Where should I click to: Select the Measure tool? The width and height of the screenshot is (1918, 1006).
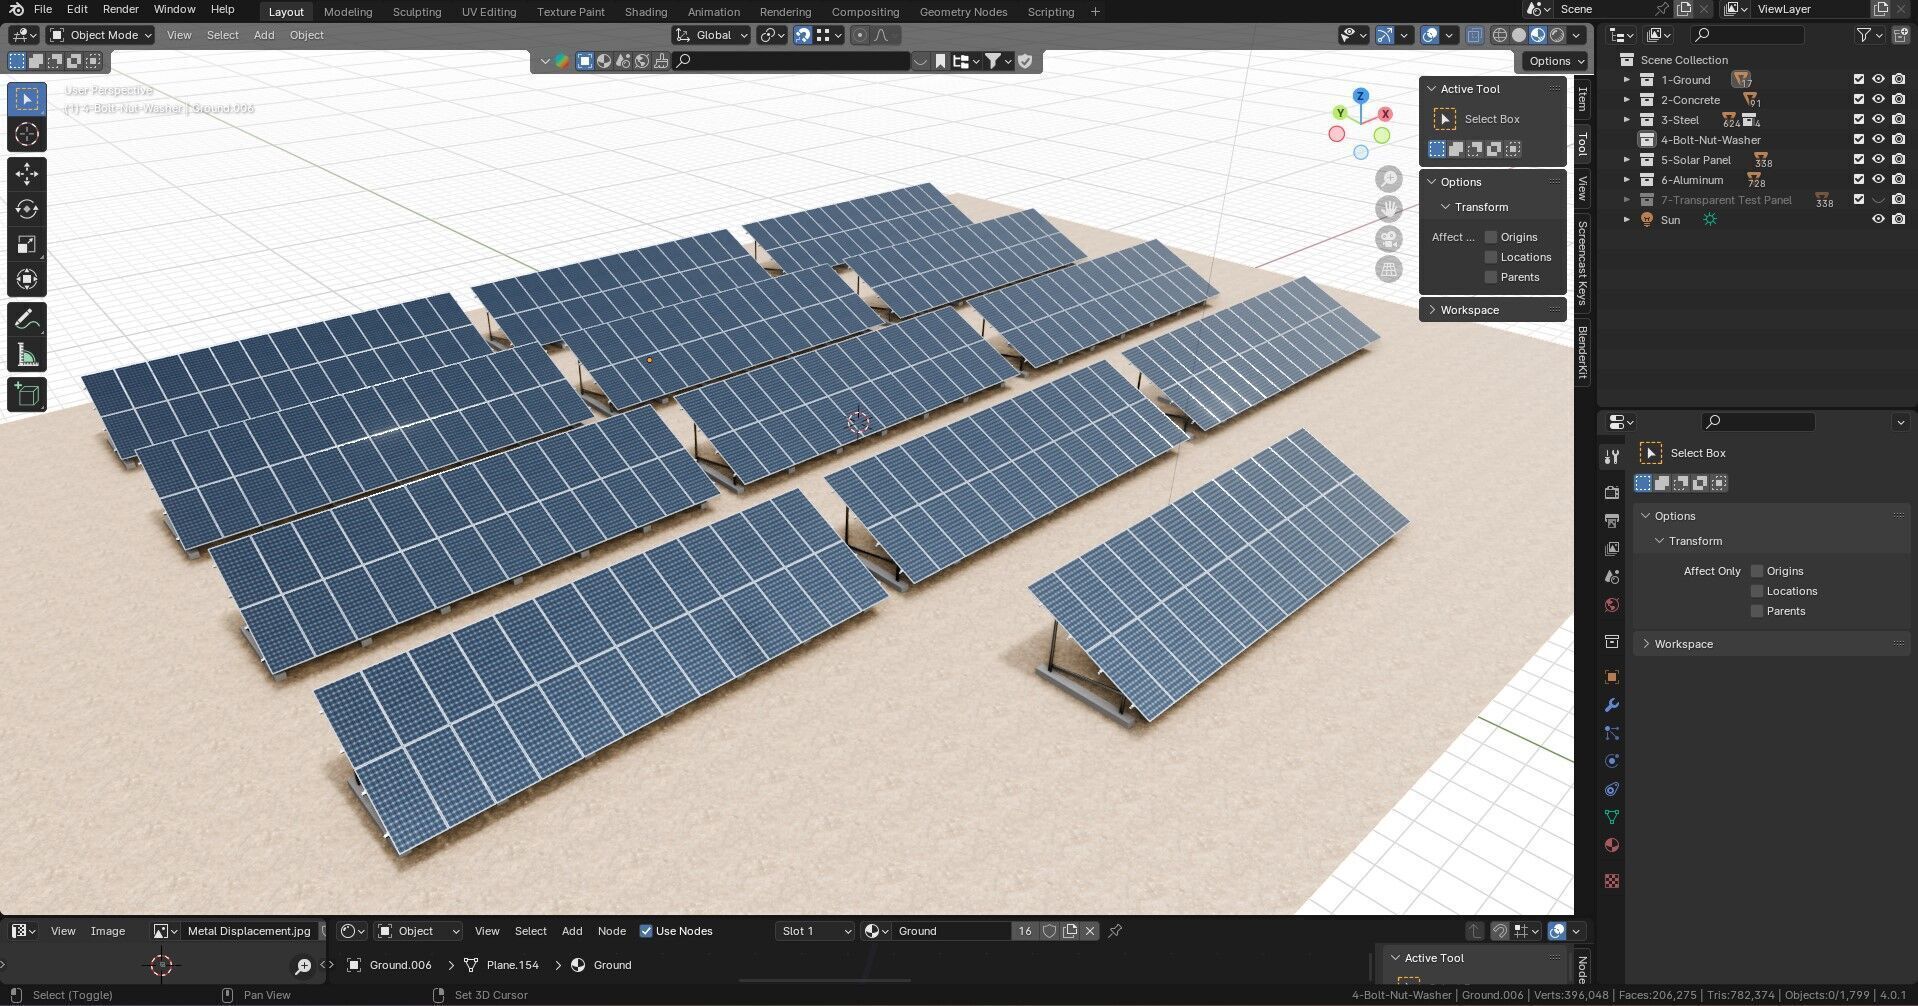pyautogui.click(x=27, y=355)
